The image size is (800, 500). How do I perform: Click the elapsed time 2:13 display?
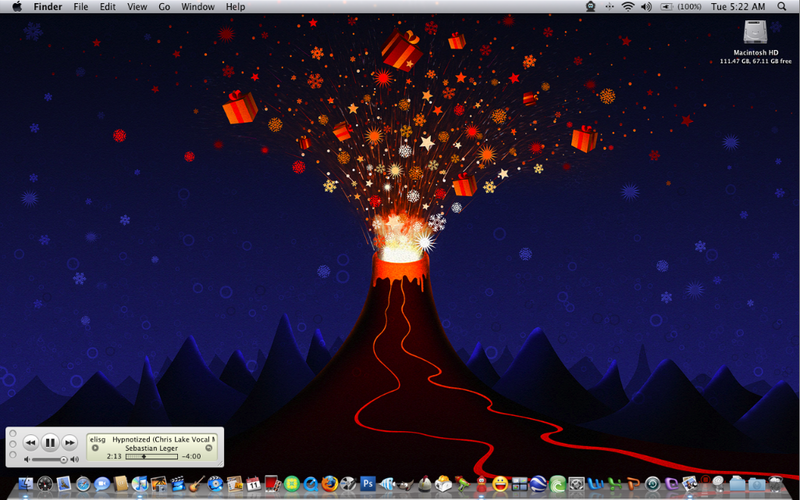114,457
